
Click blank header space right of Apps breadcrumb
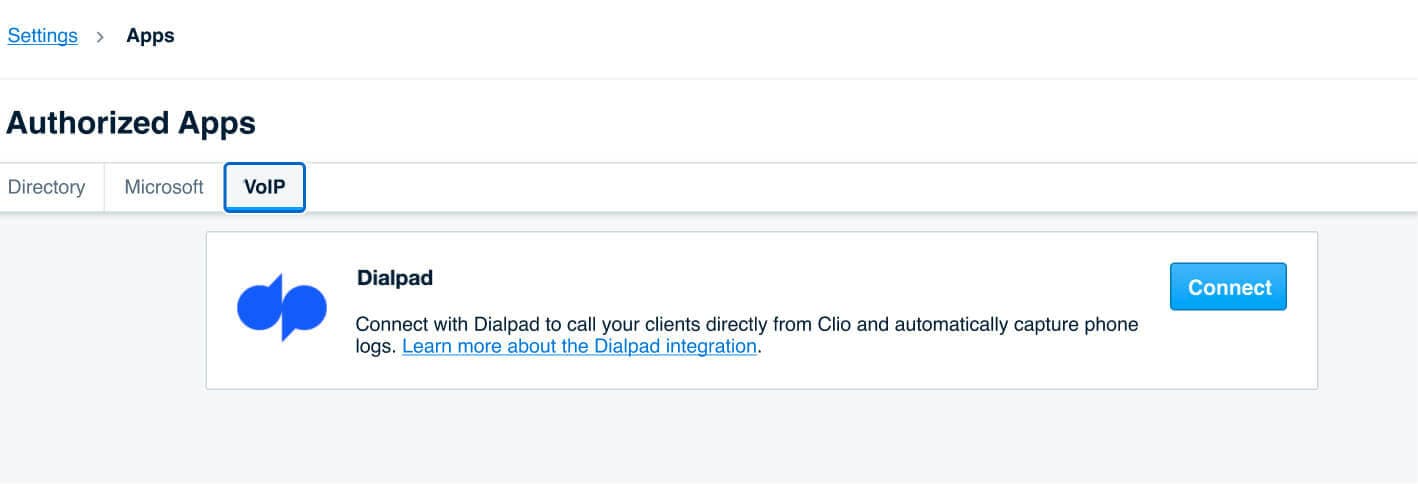click(x=700, y=37)
